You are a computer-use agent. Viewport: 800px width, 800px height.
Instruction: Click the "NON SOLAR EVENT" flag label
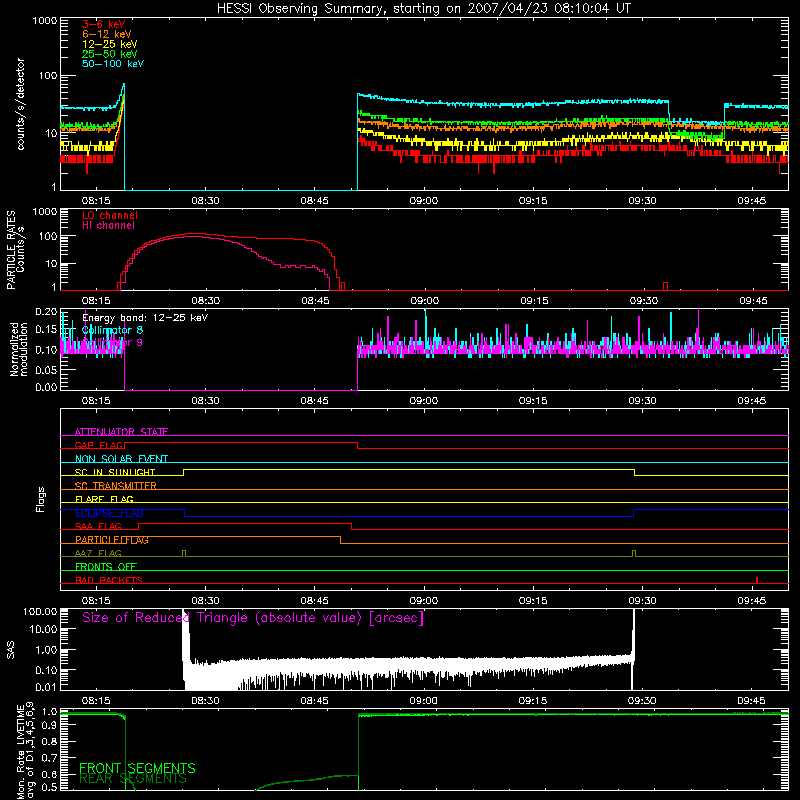pos(121,459)
